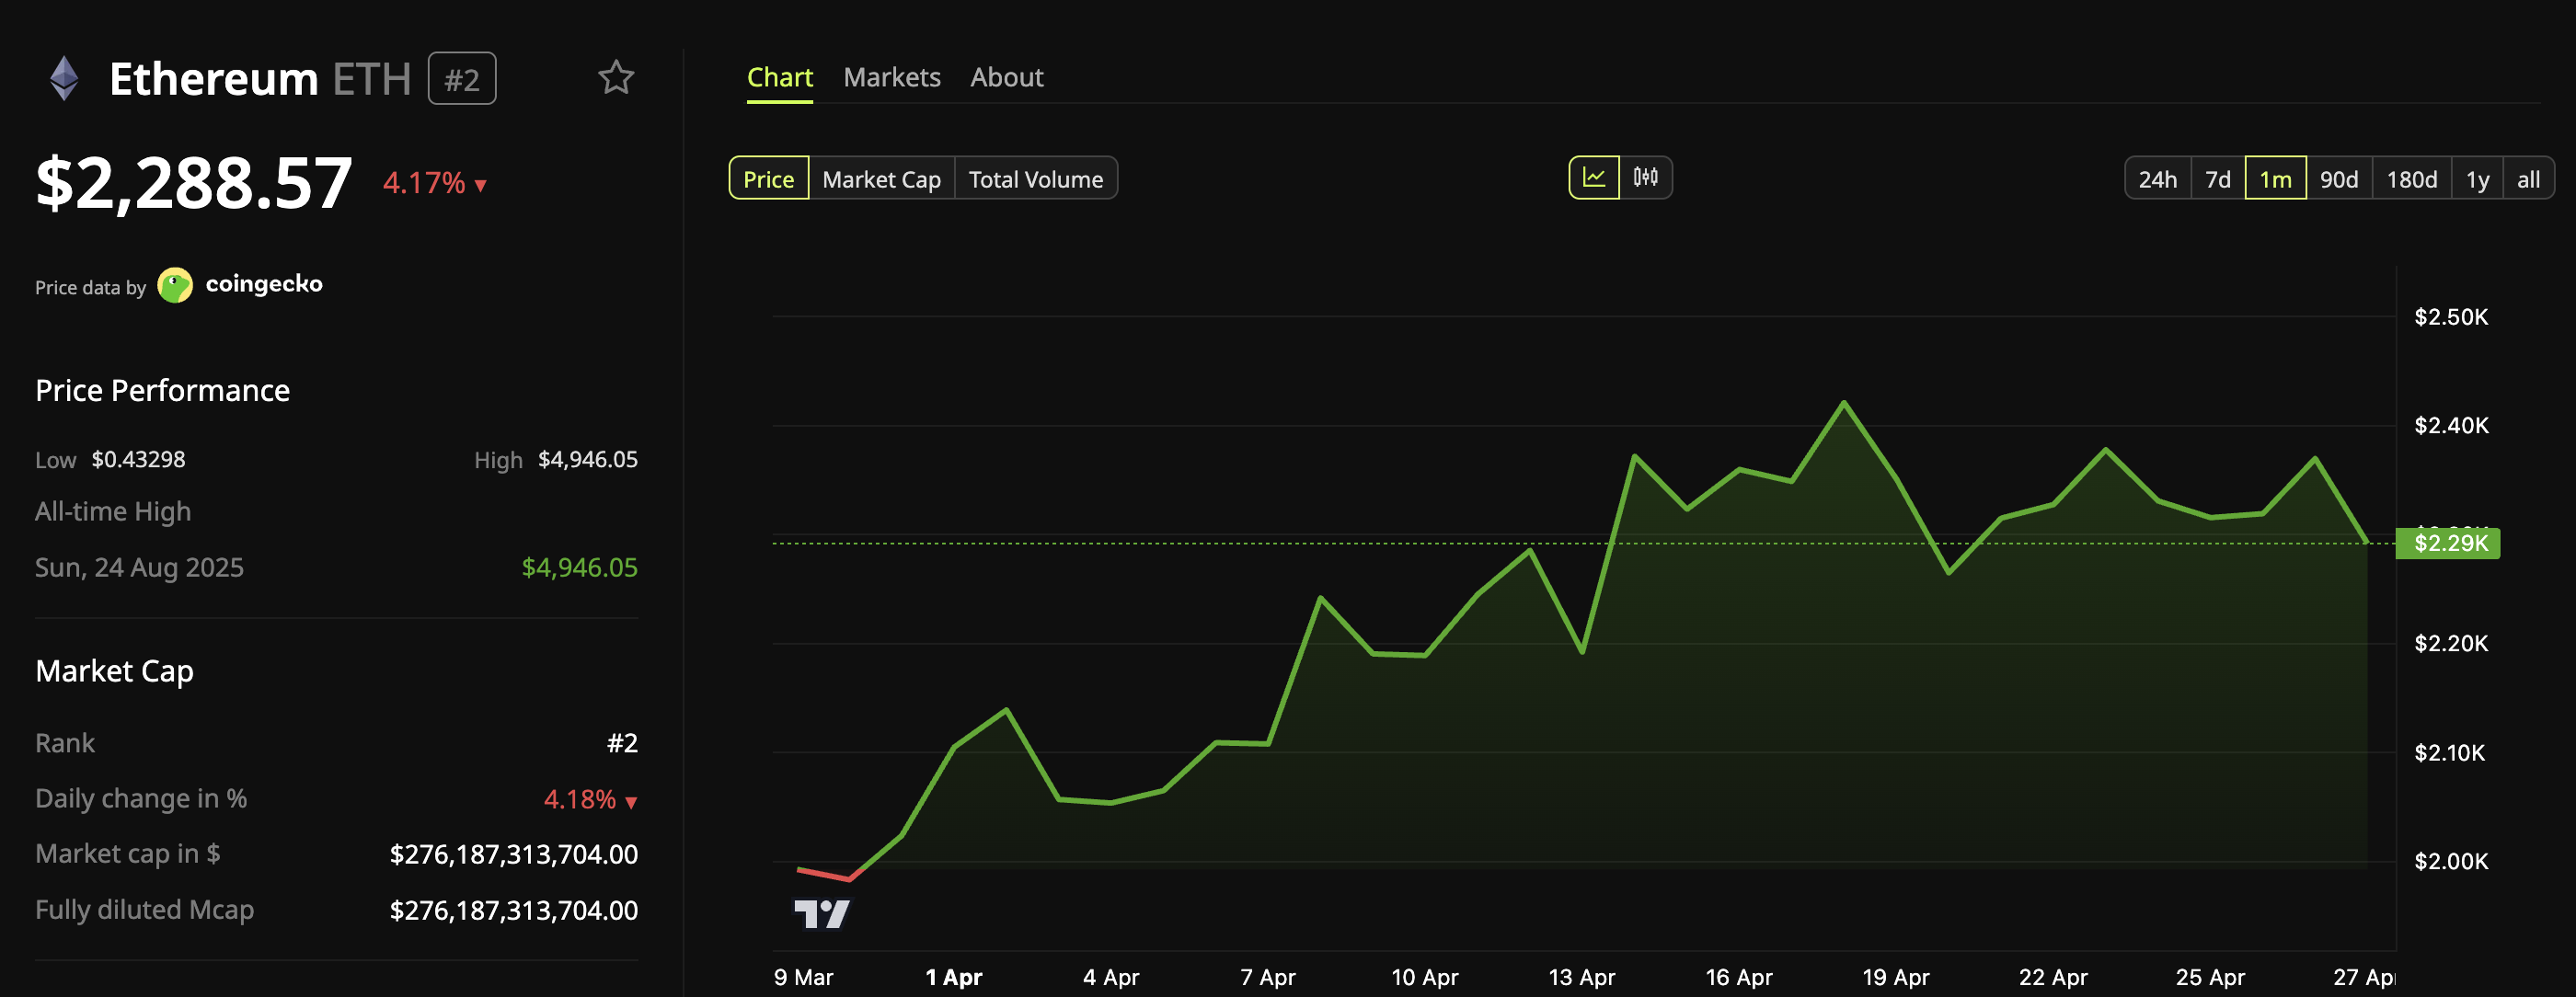Select the 1y timeframe

[2478, 178]
